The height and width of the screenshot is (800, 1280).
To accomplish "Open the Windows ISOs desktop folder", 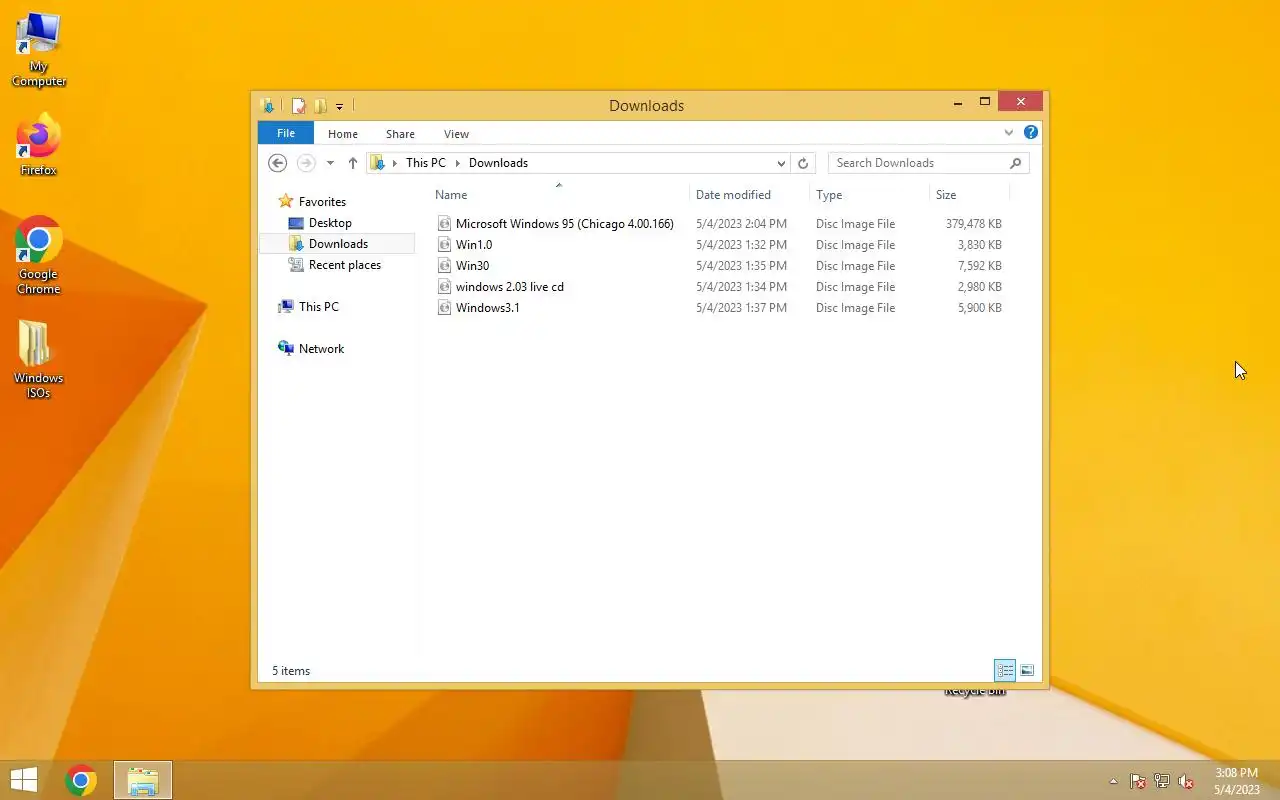I will 38,360.
